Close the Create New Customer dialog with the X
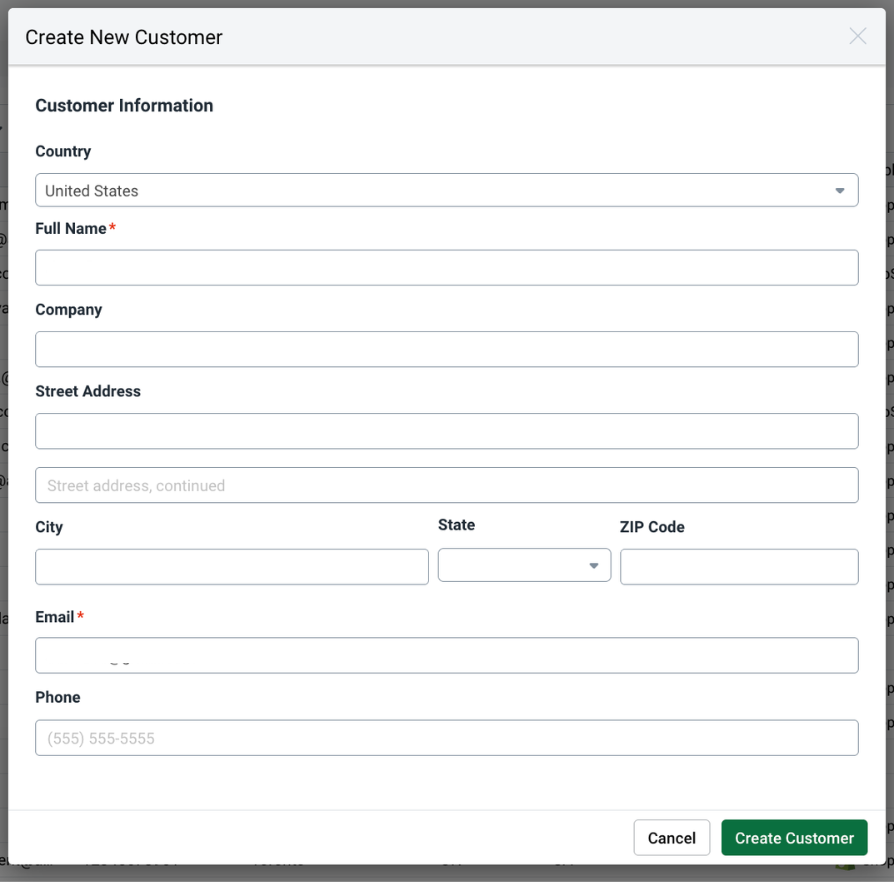This screenshot has height=882, width=894. coord(857,36)
